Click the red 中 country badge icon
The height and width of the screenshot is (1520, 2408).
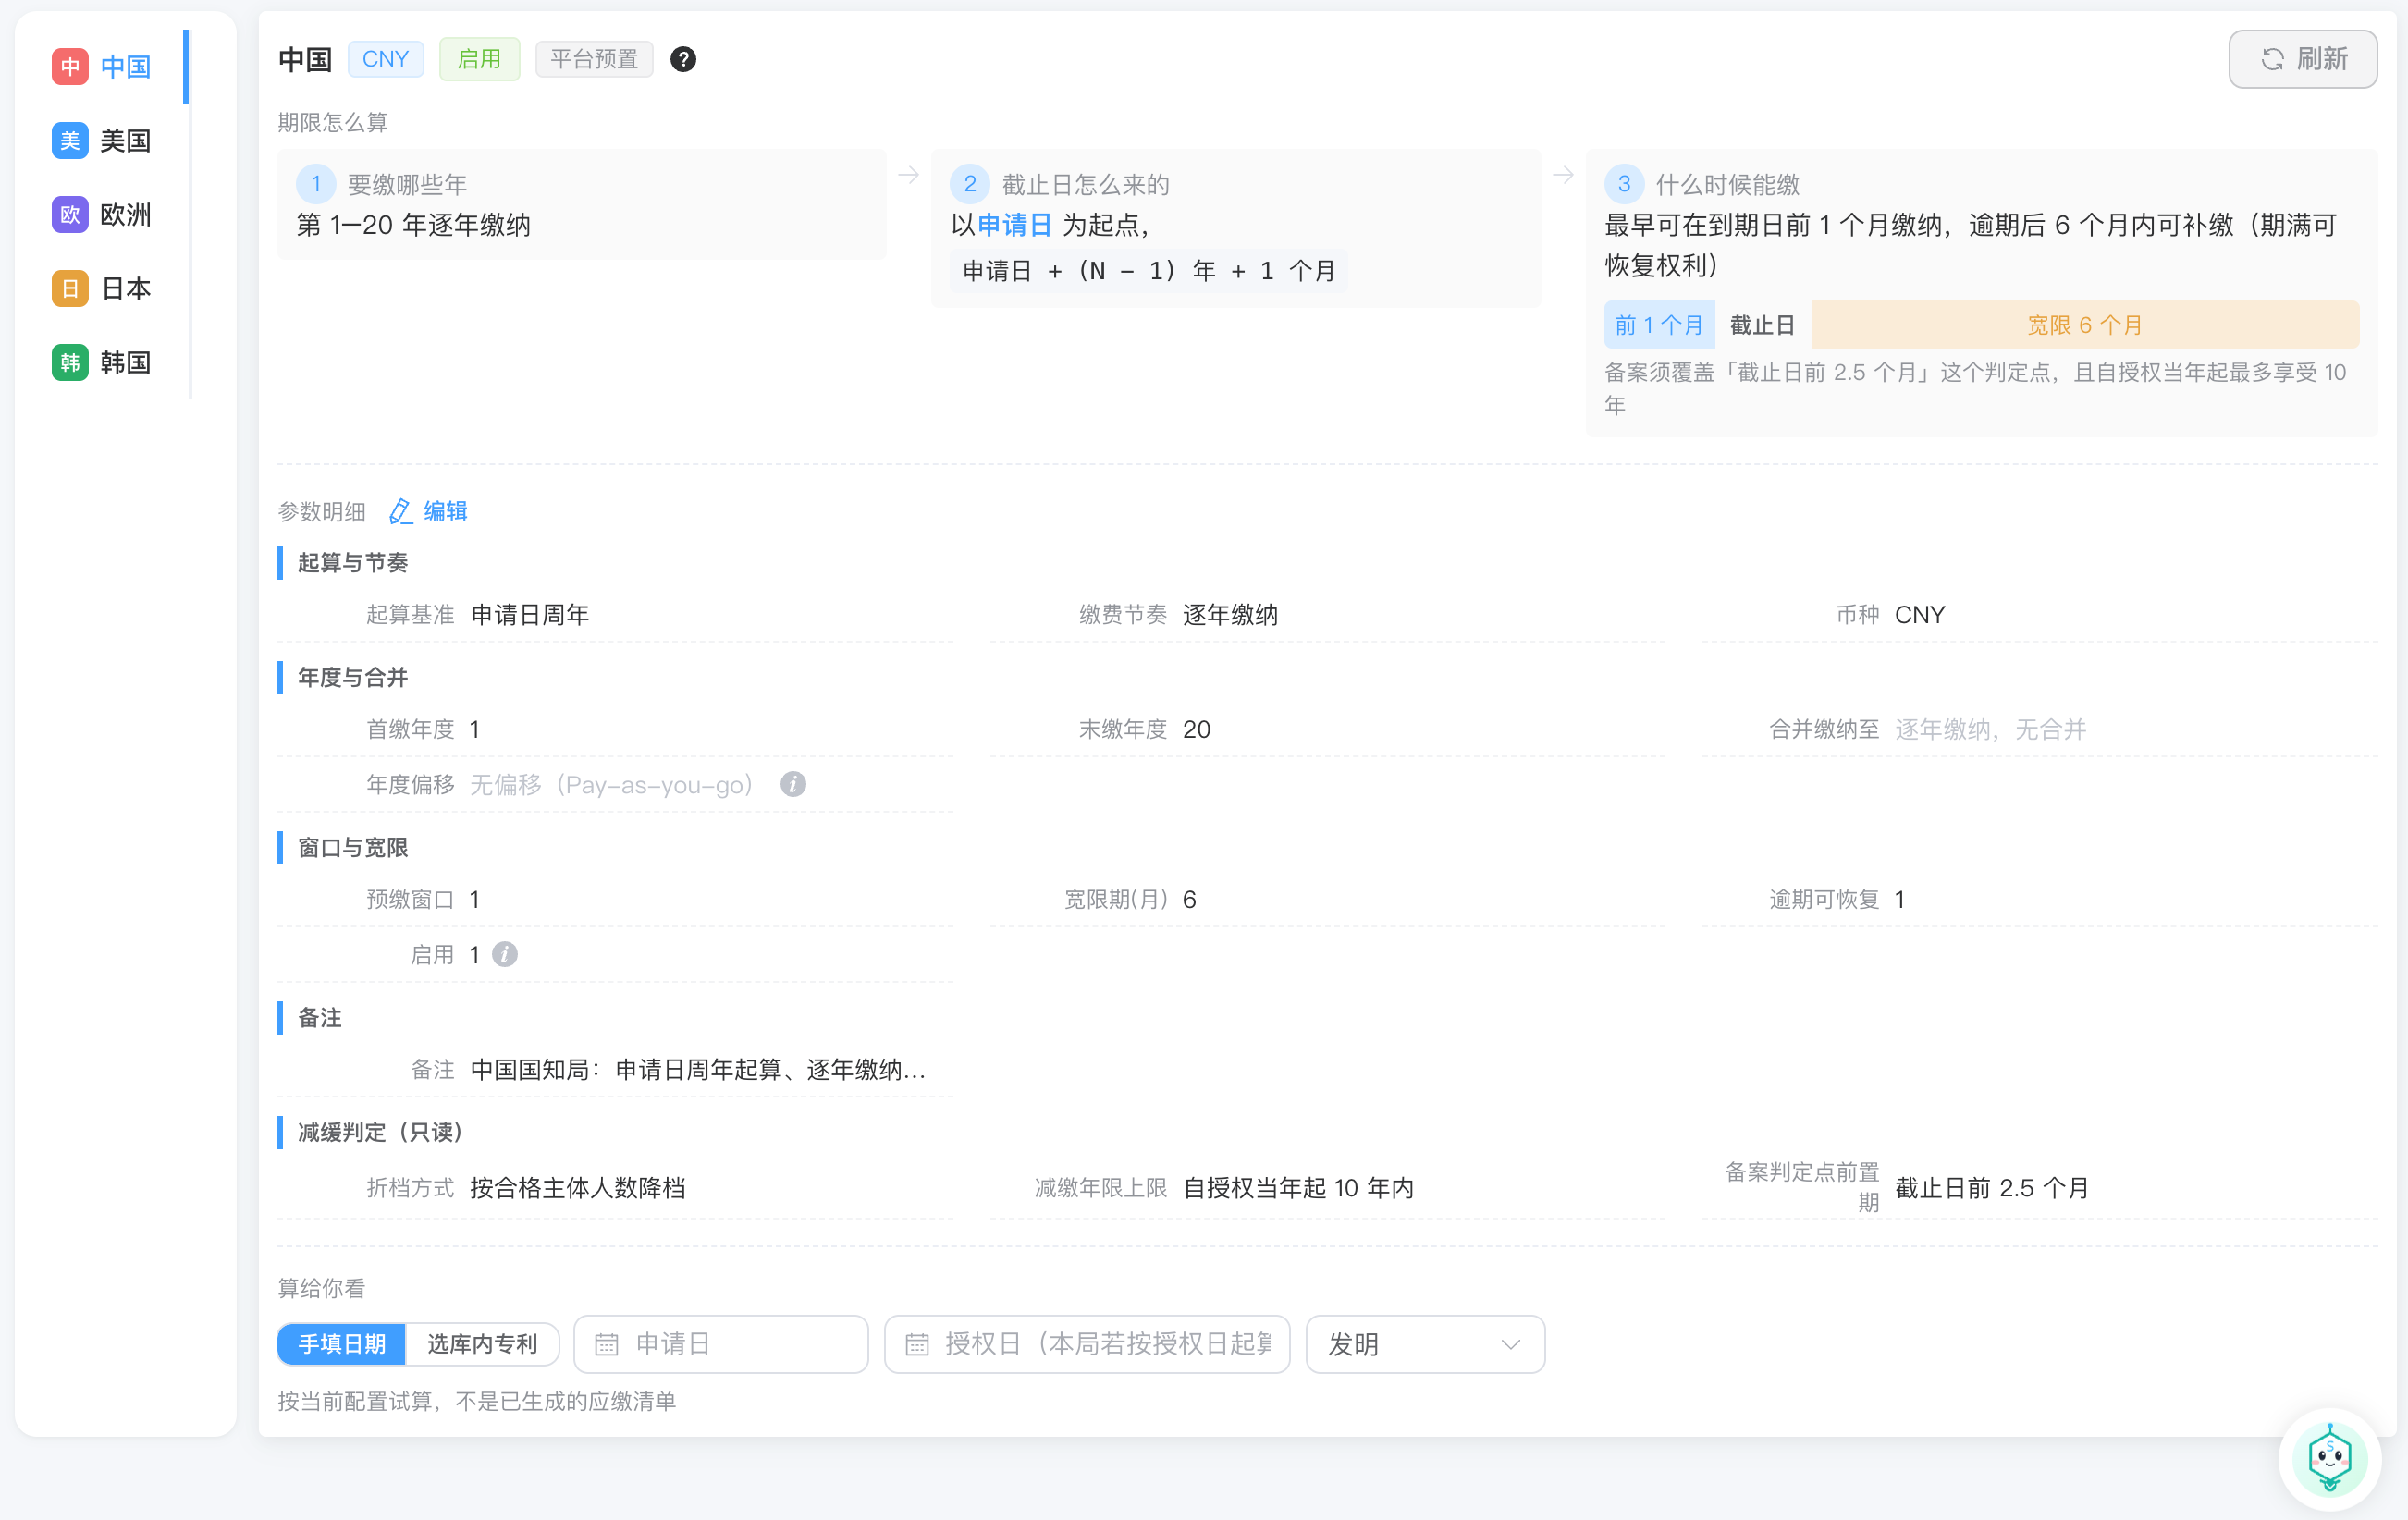tap(70, 67)
